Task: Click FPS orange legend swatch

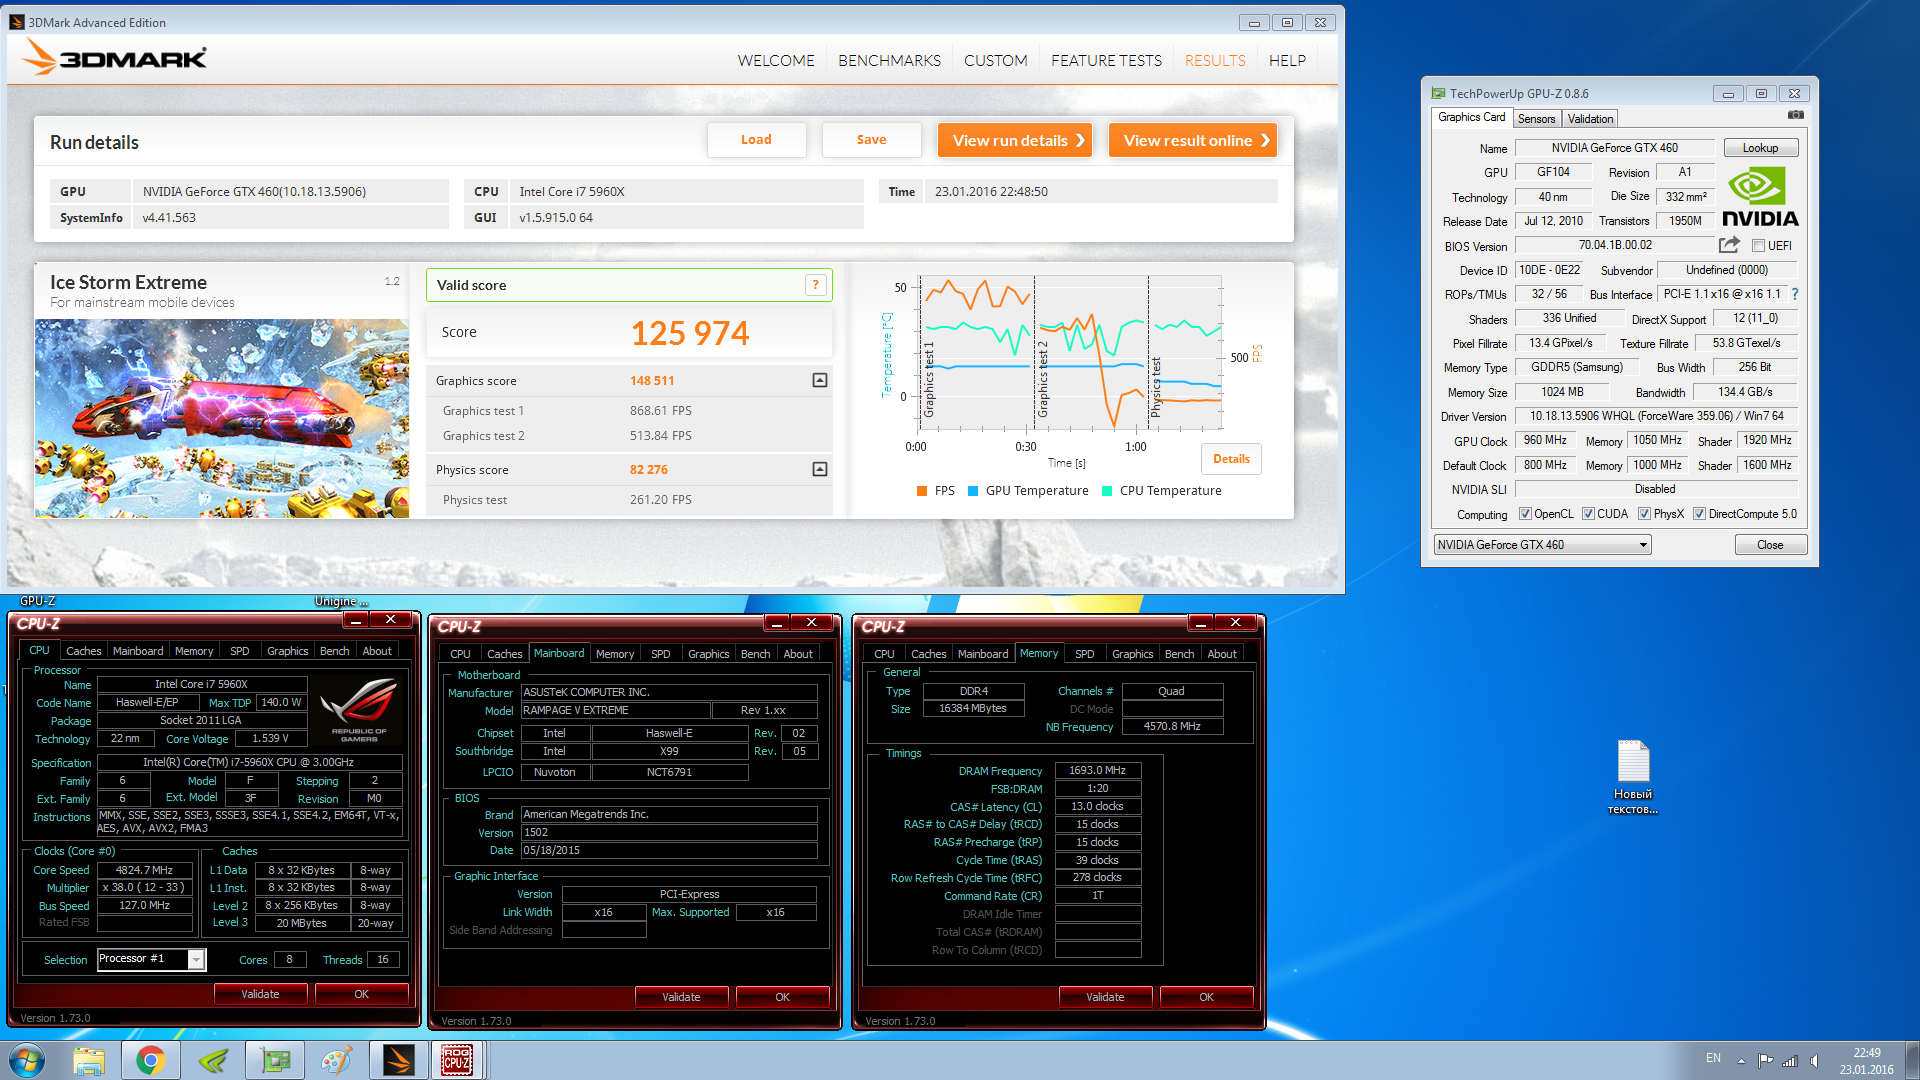Action: pos(922,491)
